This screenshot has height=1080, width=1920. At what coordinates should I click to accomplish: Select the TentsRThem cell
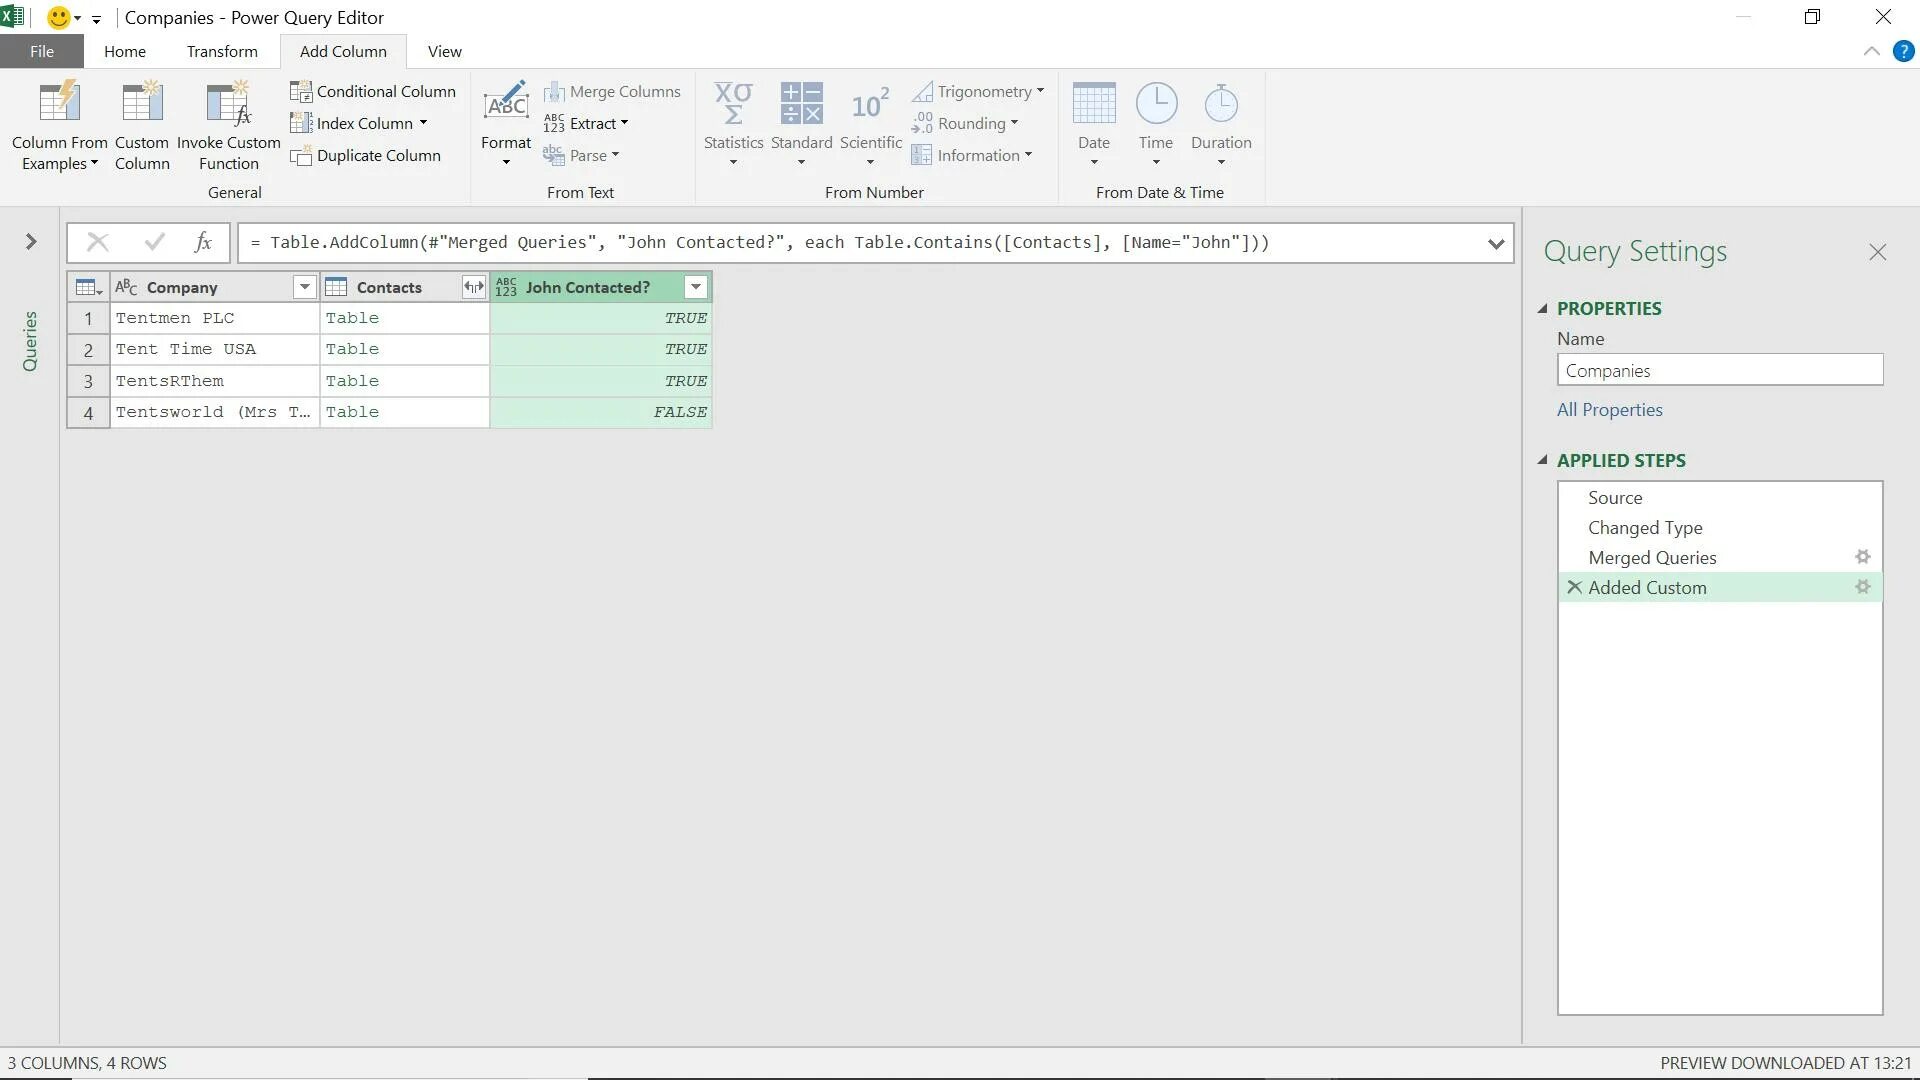(214, 381)
